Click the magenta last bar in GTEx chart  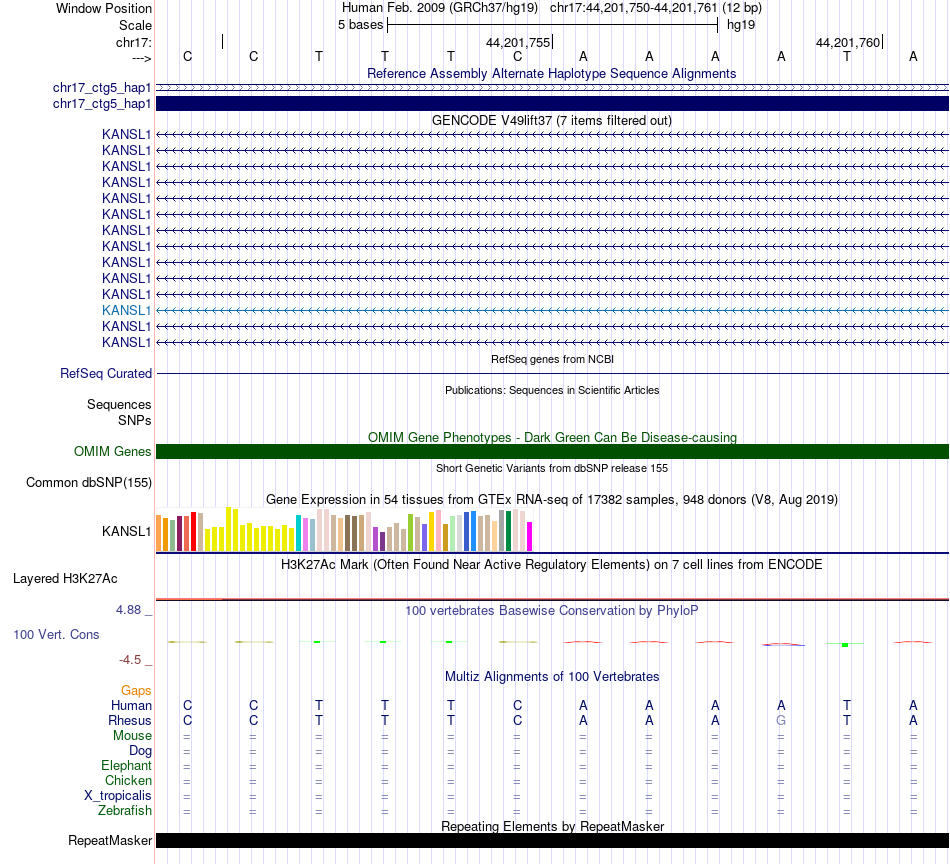(530, 536)
